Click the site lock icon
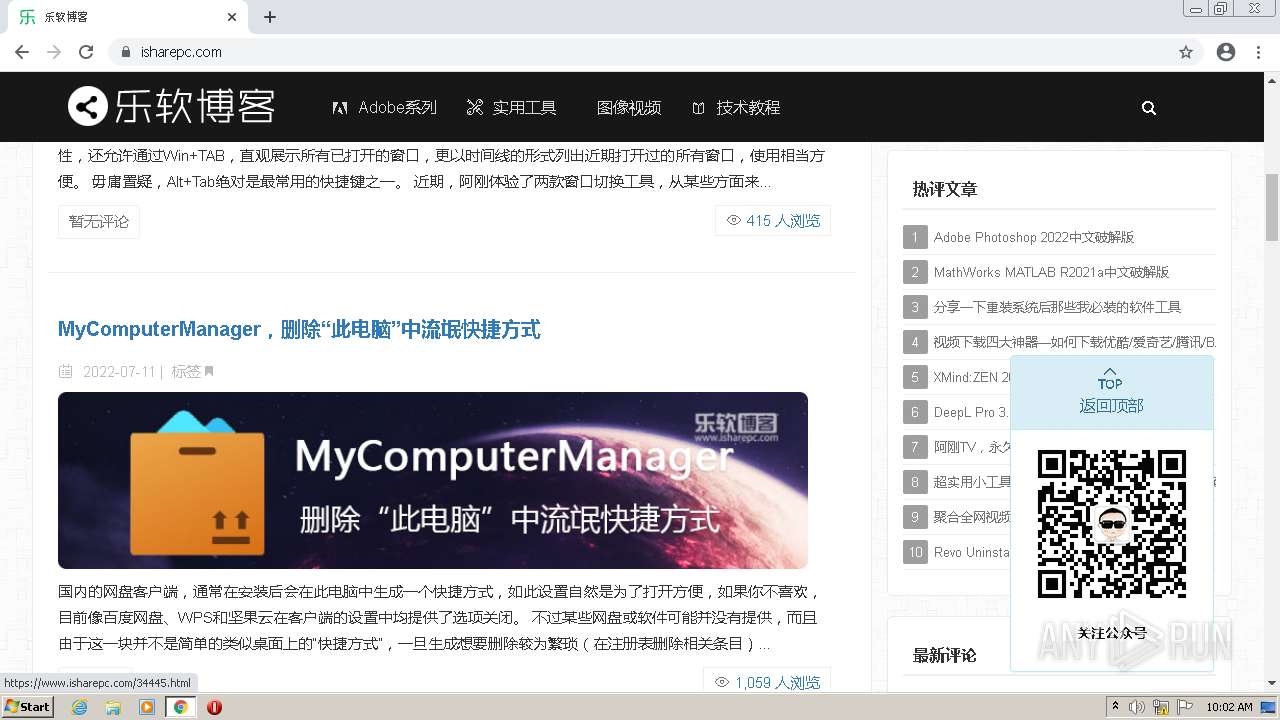The width and height of the screenshot is (1280, 720). (125, 52)
